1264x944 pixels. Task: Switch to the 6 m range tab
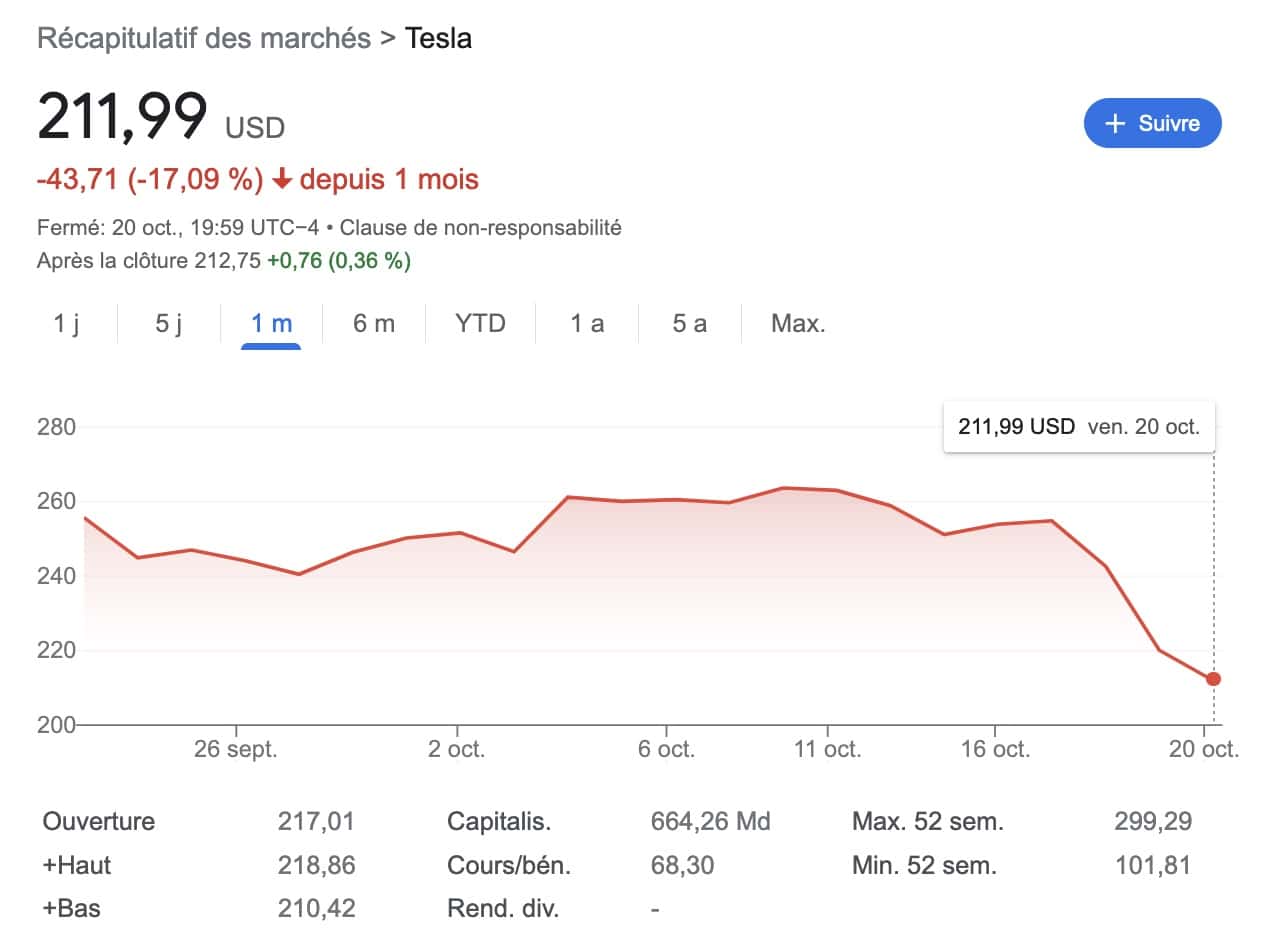pos(374,324)
